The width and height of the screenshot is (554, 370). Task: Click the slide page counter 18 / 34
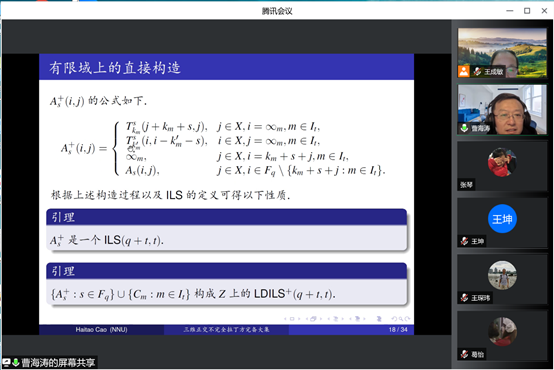pyautogui.click(x=398, y=329)
